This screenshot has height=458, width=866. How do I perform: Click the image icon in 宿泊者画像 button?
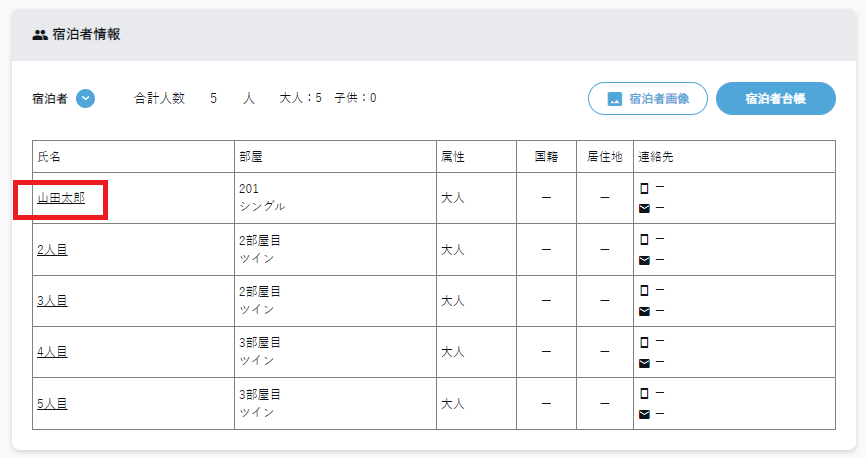click(x=615, y=99)
